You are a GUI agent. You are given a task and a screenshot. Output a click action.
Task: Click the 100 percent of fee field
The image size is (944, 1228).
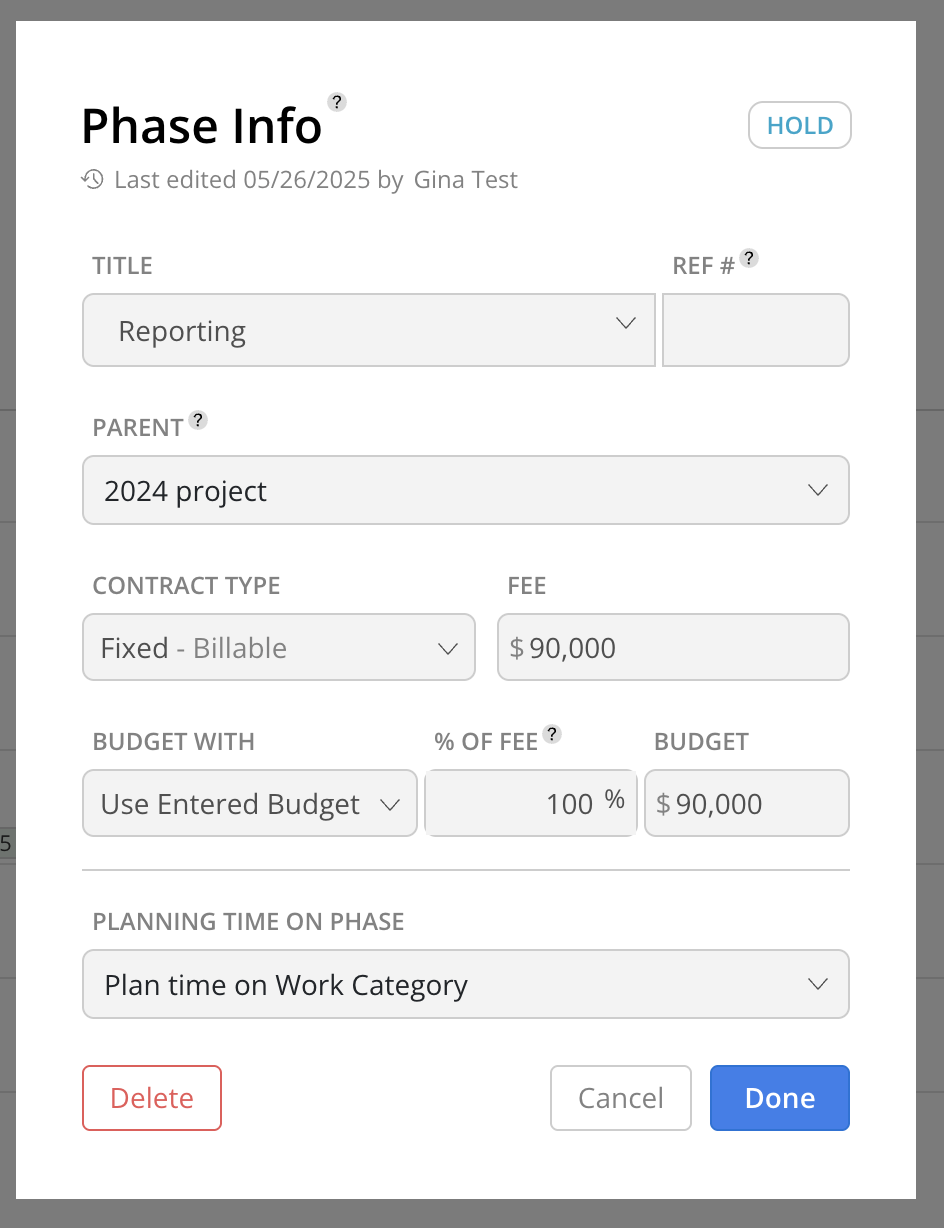tap(531, 803)
